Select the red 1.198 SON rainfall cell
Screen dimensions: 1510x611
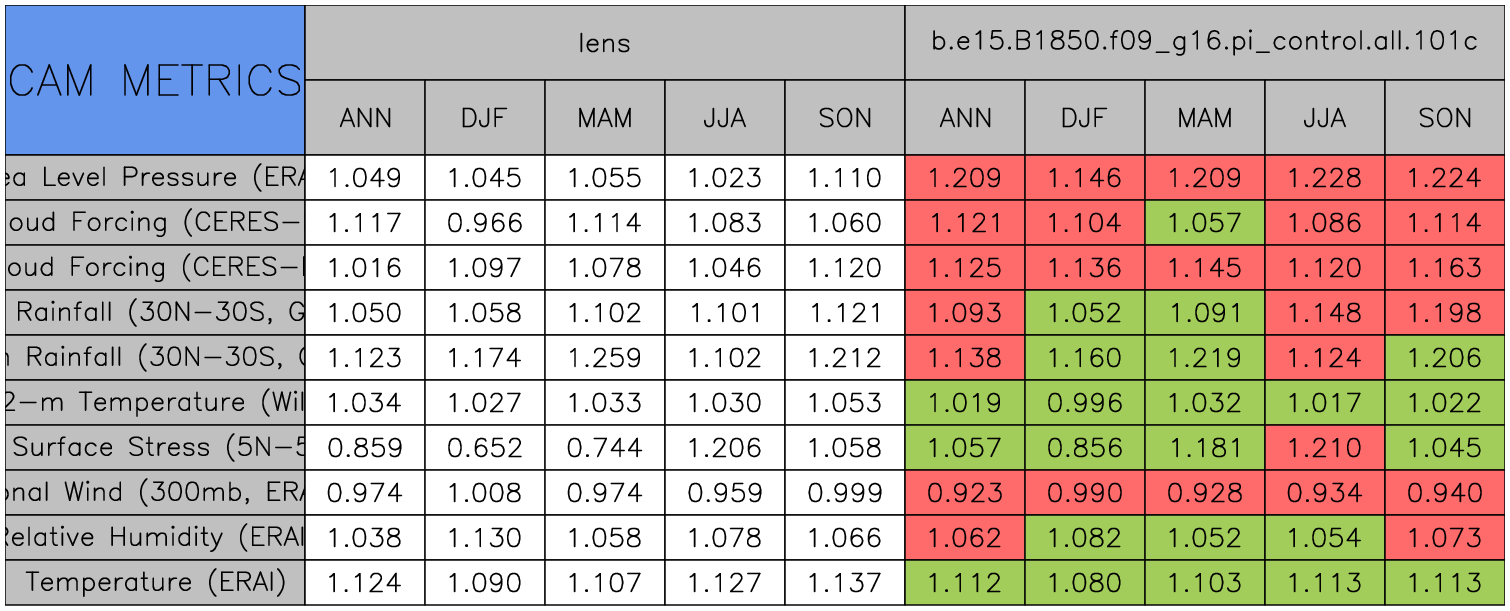1445,313
